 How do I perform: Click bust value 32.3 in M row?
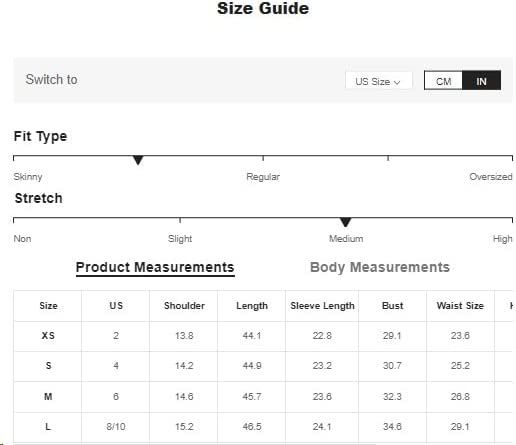tap(392, 396)
